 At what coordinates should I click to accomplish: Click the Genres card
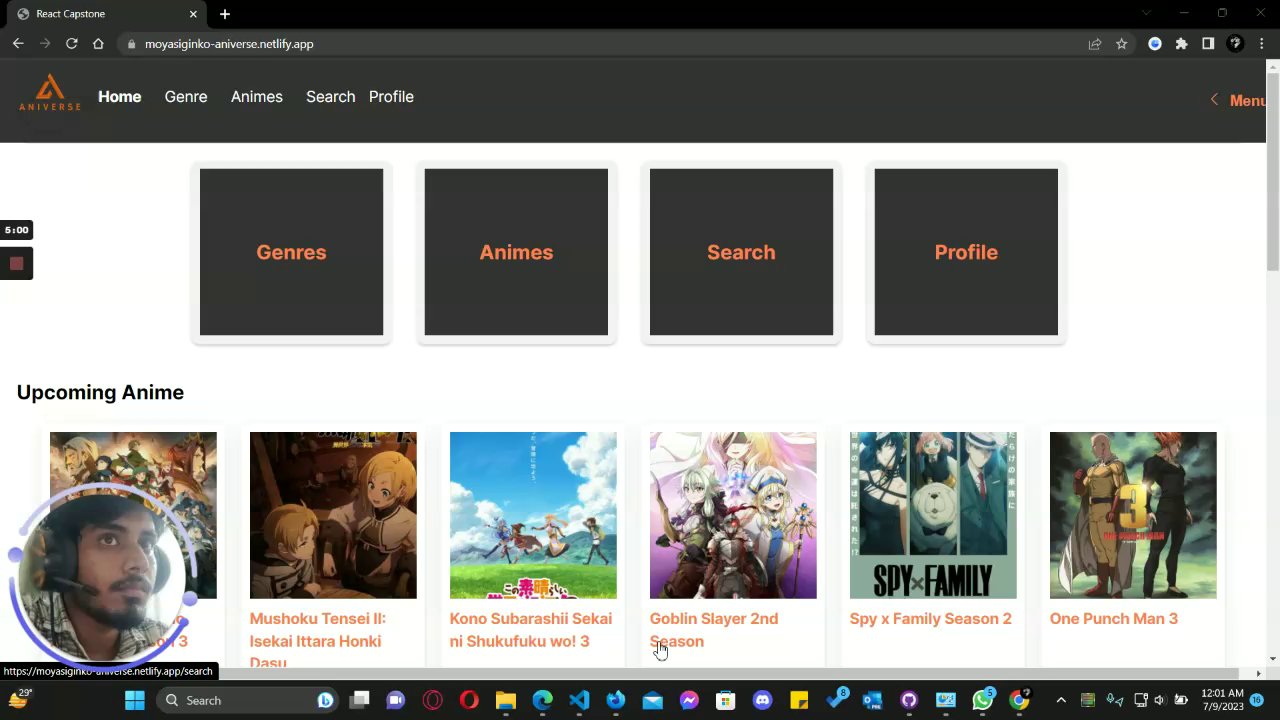[x=291, y=252]
